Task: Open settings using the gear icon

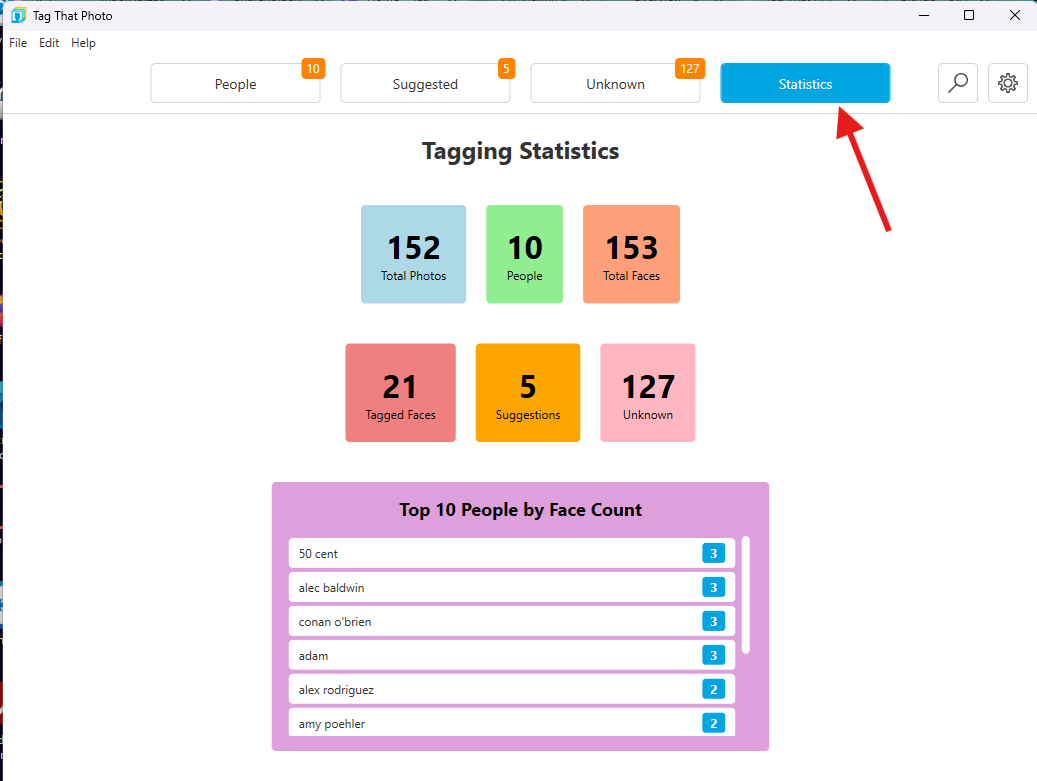Action: 1007,83
